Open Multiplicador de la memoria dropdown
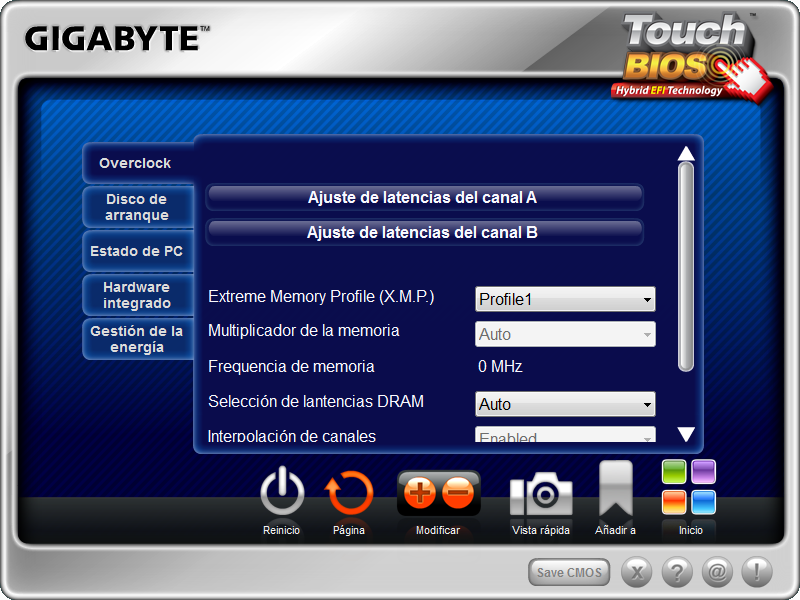Image resolution: width=800 pixels, height=600 pixels. coord(565,335)
